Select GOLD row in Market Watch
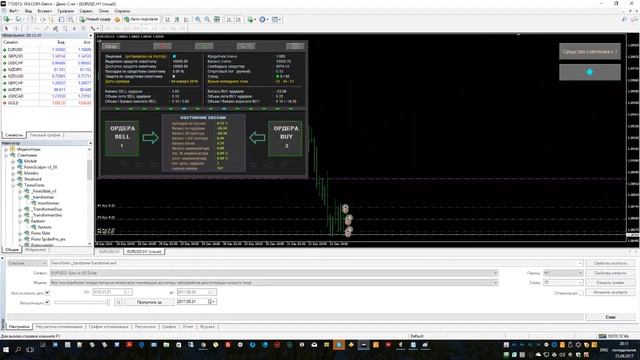The width and height of the screenshot is (640, 360). tap(47, 103)
